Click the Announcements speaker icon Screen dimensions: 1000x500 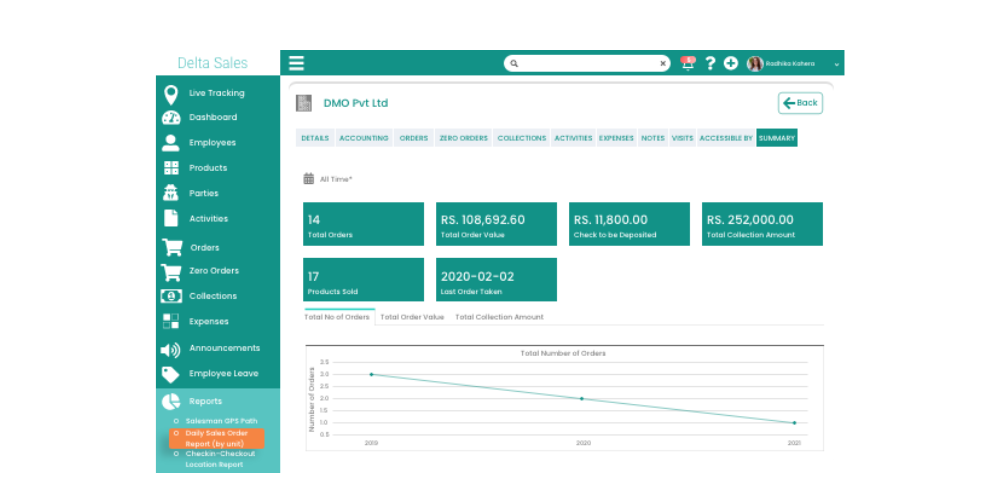170,349
